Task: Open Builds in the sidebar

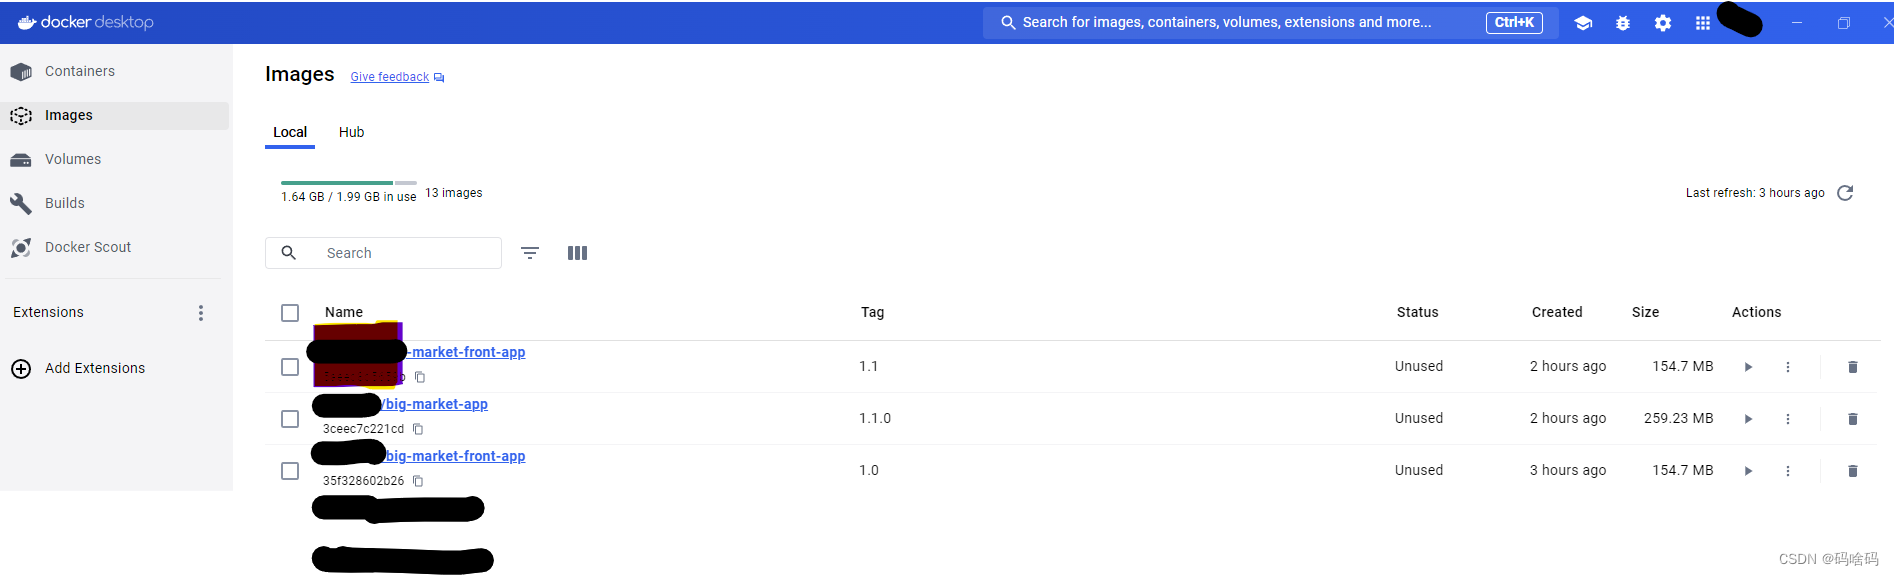Action: [115, 204]
